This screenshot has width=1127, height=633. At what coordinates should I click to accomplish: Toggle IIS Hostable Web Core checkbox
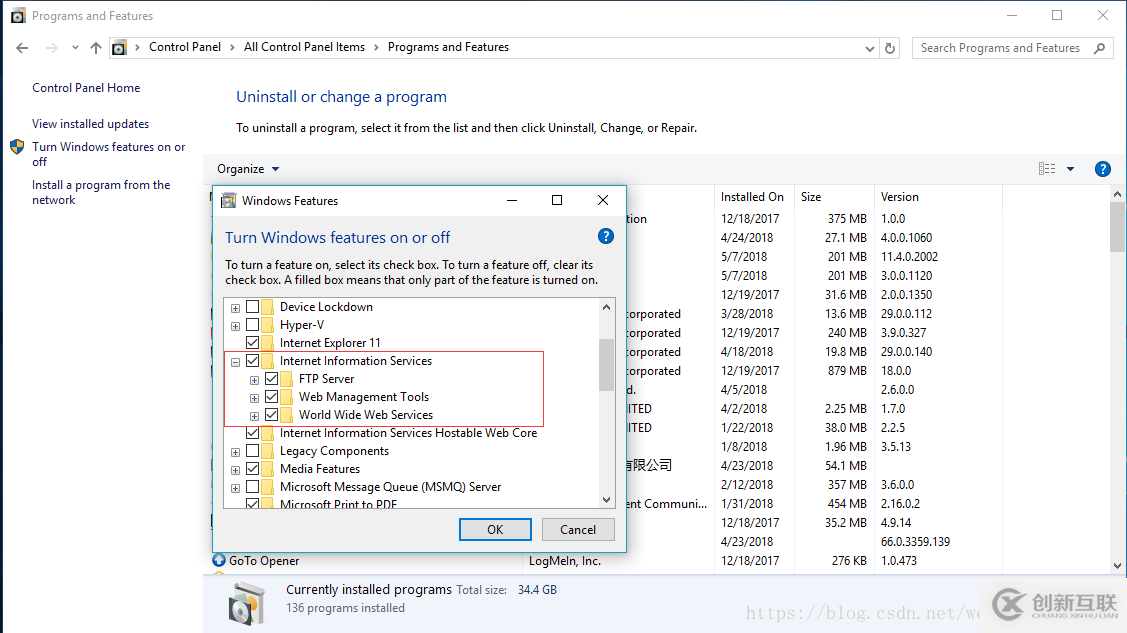(252, 433)
